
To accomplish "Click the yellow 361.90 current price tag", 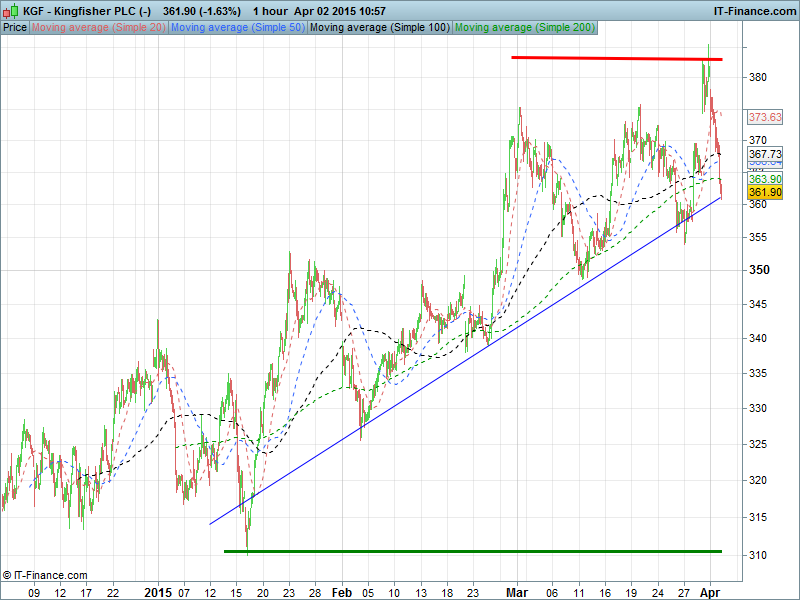I will click(765, 192).
